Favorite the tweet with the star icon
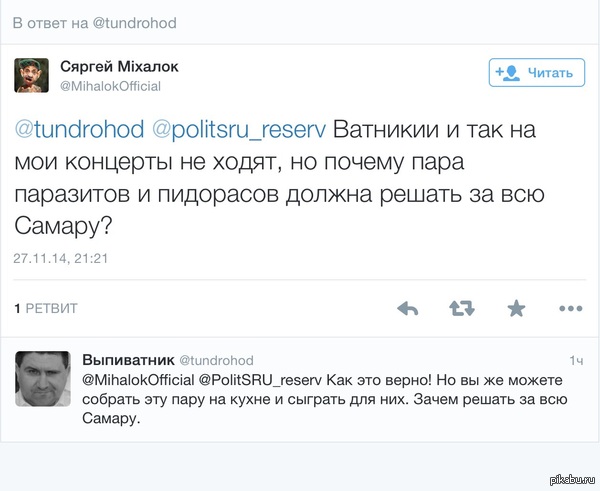Viewport: 600px width, 491px height. click(516, 308)
